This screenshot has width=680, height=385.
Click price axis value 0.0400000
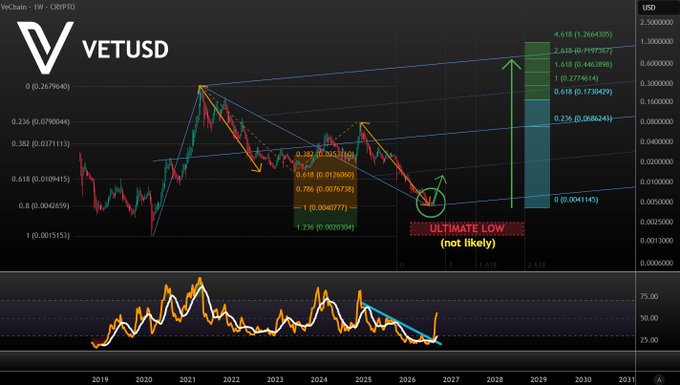(x=657, y=142)
